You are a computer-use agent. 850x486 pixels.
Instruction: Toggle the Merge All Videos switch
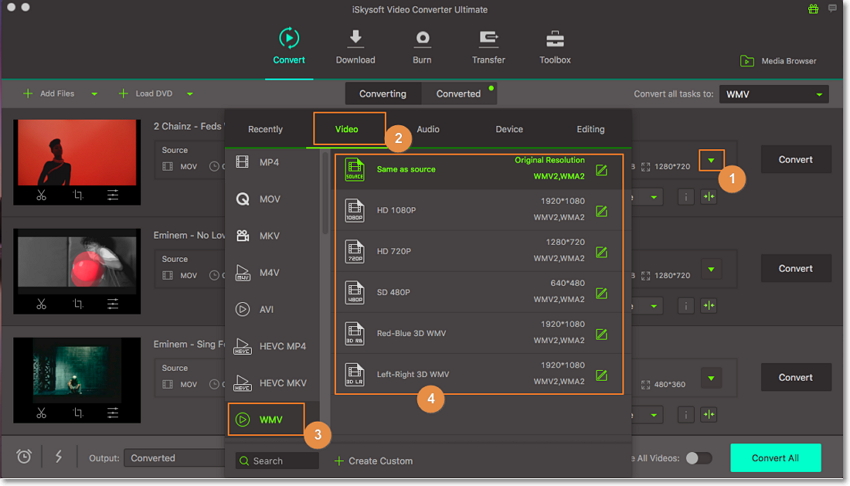tap(698, 458)
